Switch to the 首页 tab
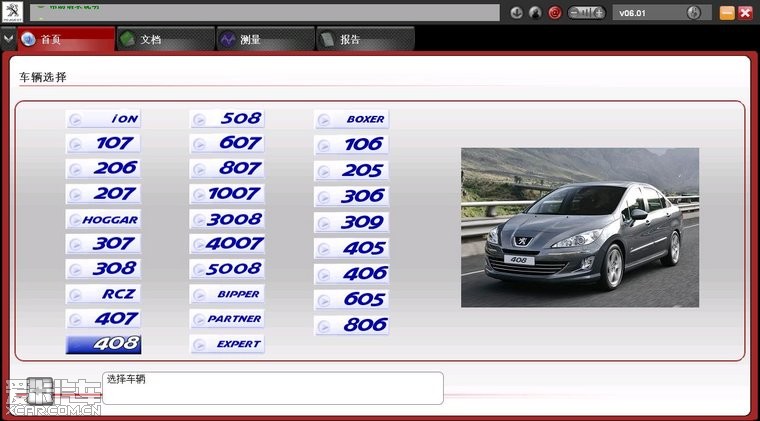Viewport: 760px width, 421px height. click(66, 39)
